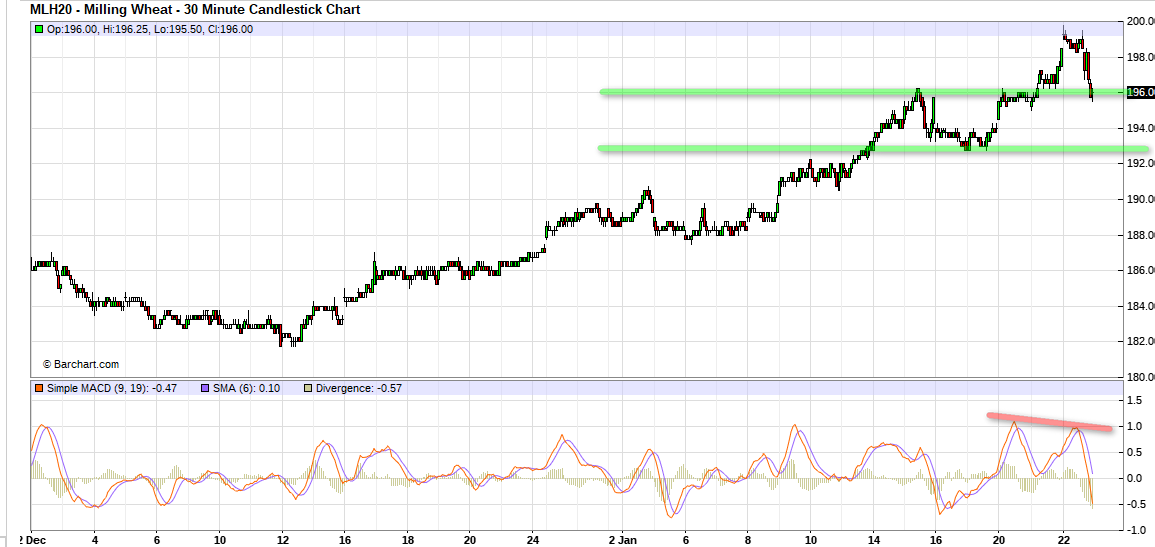1155x547 pixels.
Task: Click the MLH20 Milling Wheat chart title
Action: [x=195, y=10]
